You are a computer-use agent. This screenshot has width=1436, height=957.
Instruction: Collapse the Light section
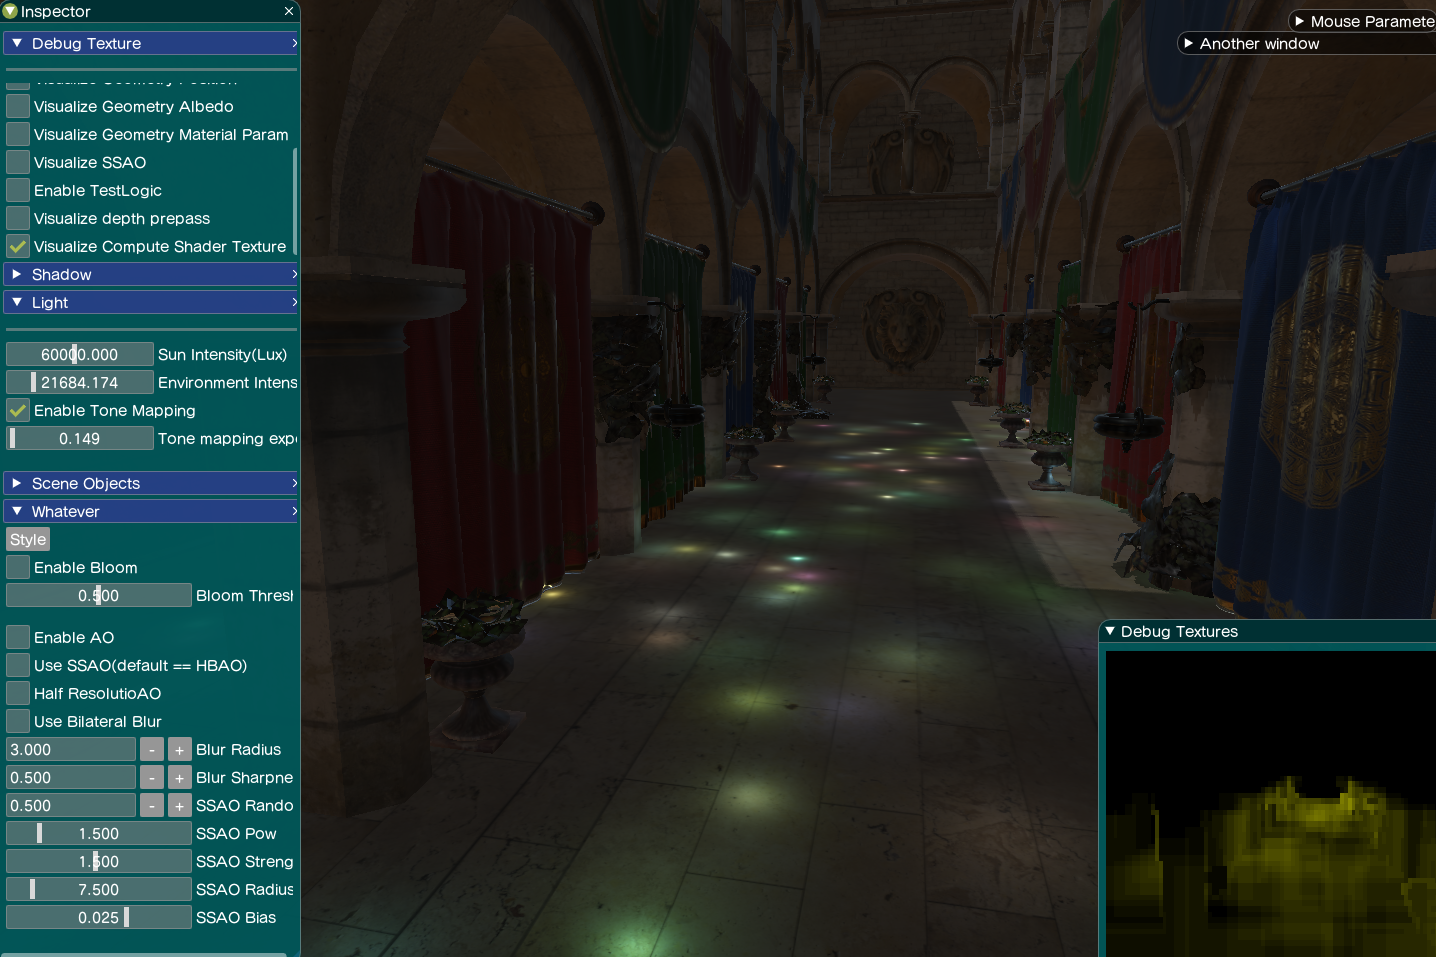(x=17, y=302)
